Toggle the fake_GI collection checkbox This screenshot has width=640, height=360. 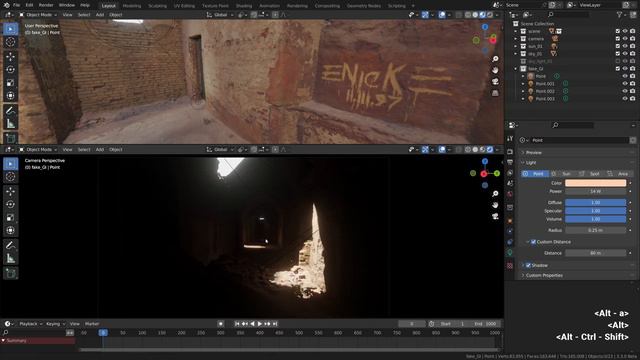[x=618, y=69]
